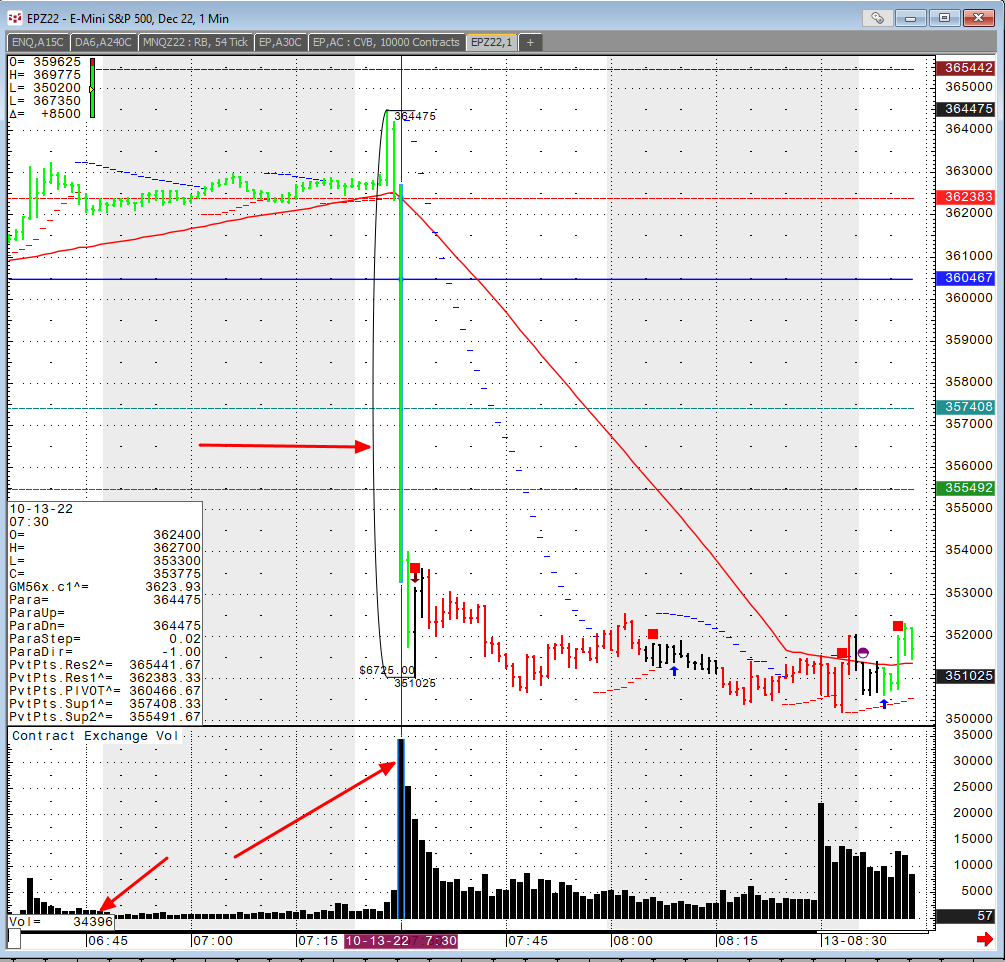Click the Contract Exchange Vol study title
Image resolution: width=1005 pixels, height=962 pixels.
coord(95,736)
